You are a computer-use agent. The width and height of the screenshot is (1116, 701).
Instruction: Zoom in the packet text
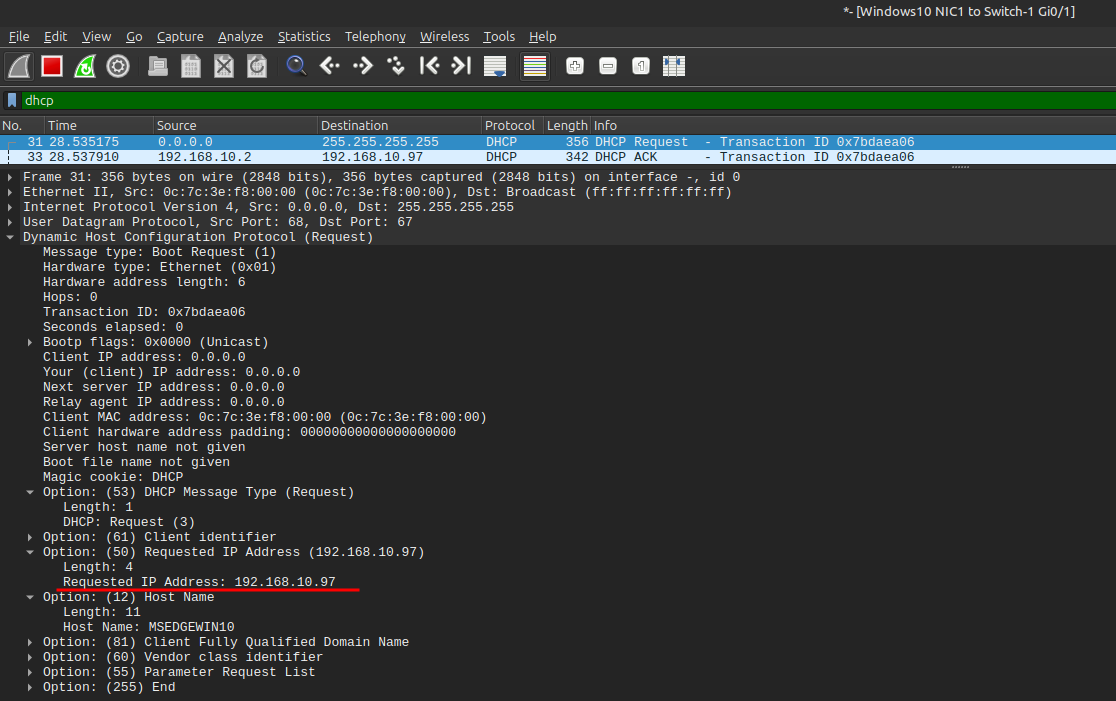(575, 67)
